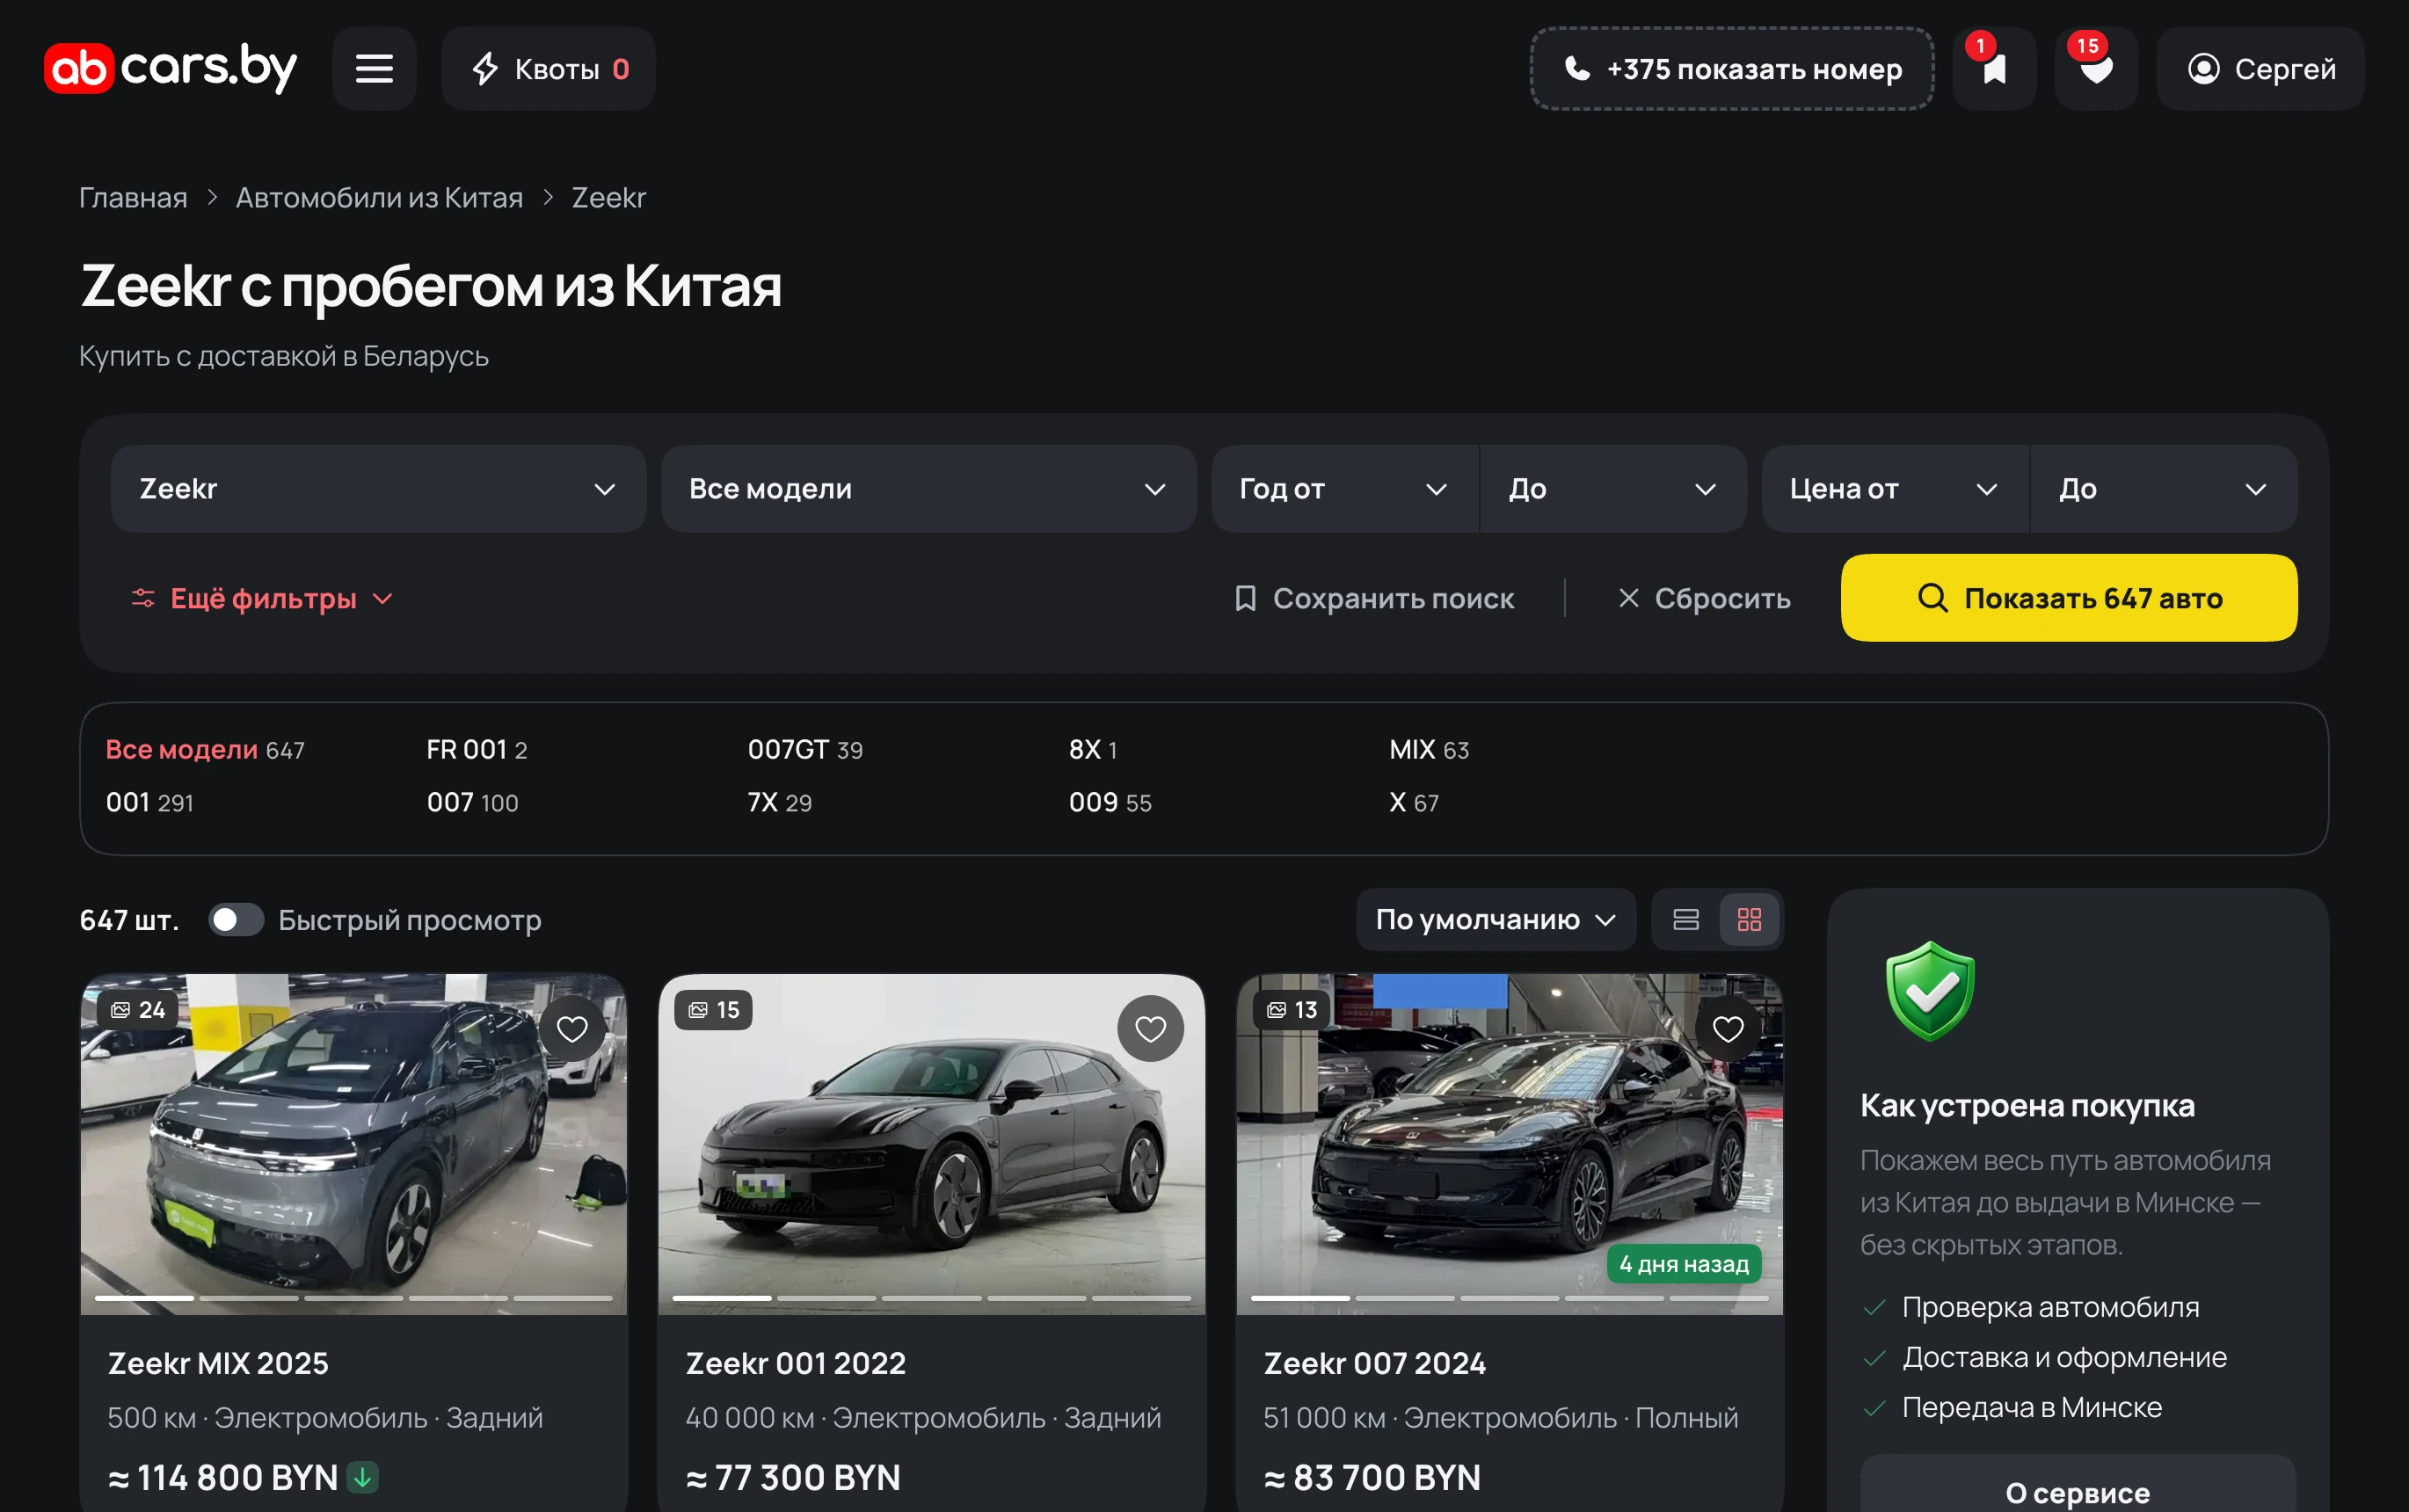The width and height of the screenshot is (2409, 1512).
Task: Click Показать 647 авто button
Action: 2069,598
